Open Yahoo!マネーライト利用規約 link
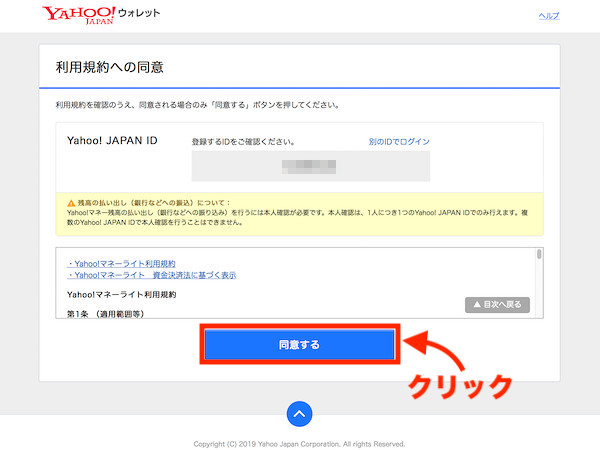 coord(121,264)
